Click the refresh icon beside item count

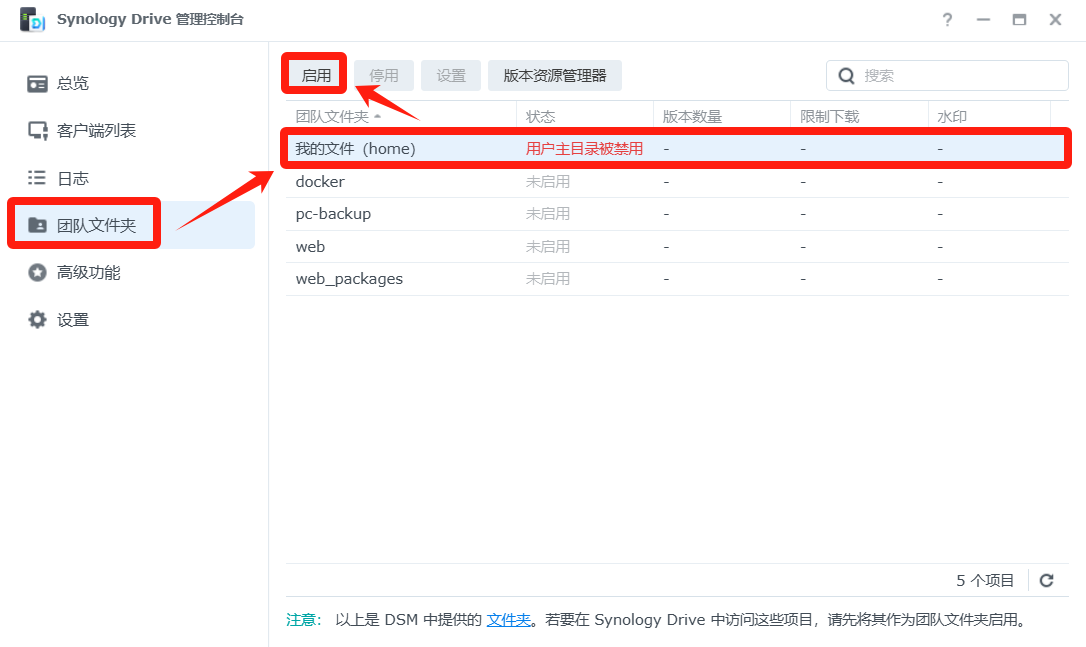coord(1047,580)
